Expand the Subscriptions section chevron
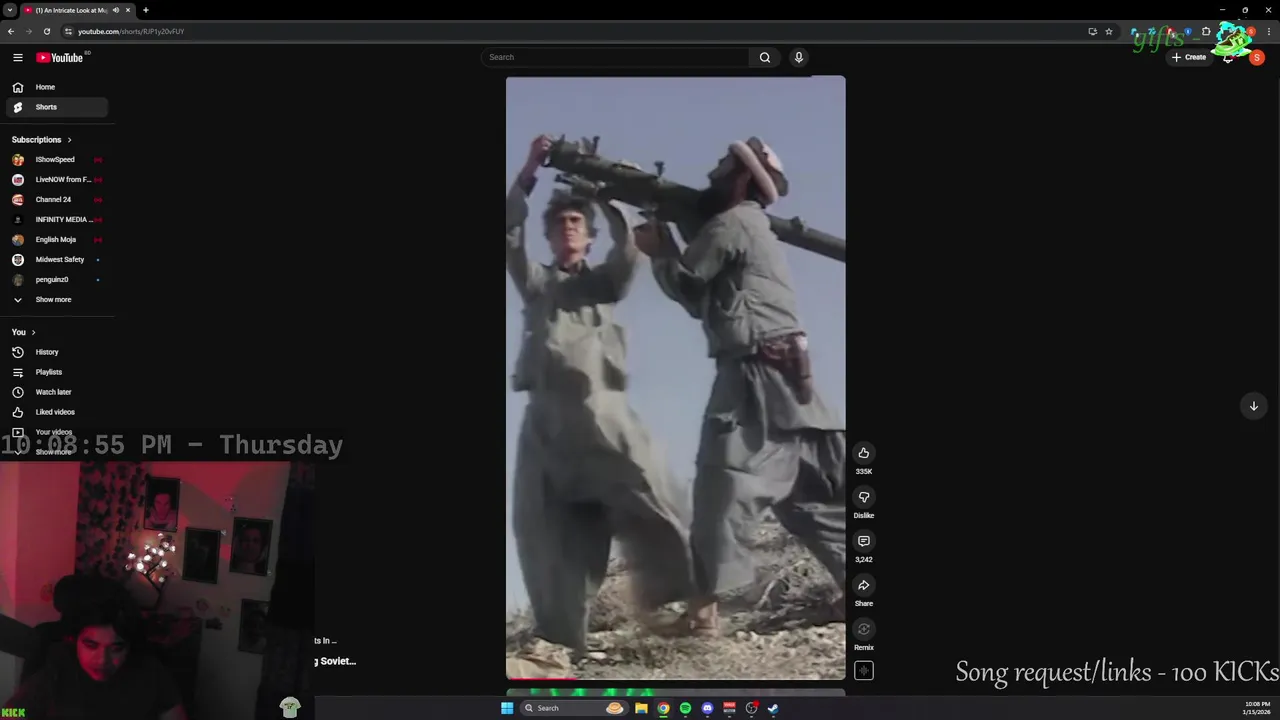 click(x=69, y=140)
